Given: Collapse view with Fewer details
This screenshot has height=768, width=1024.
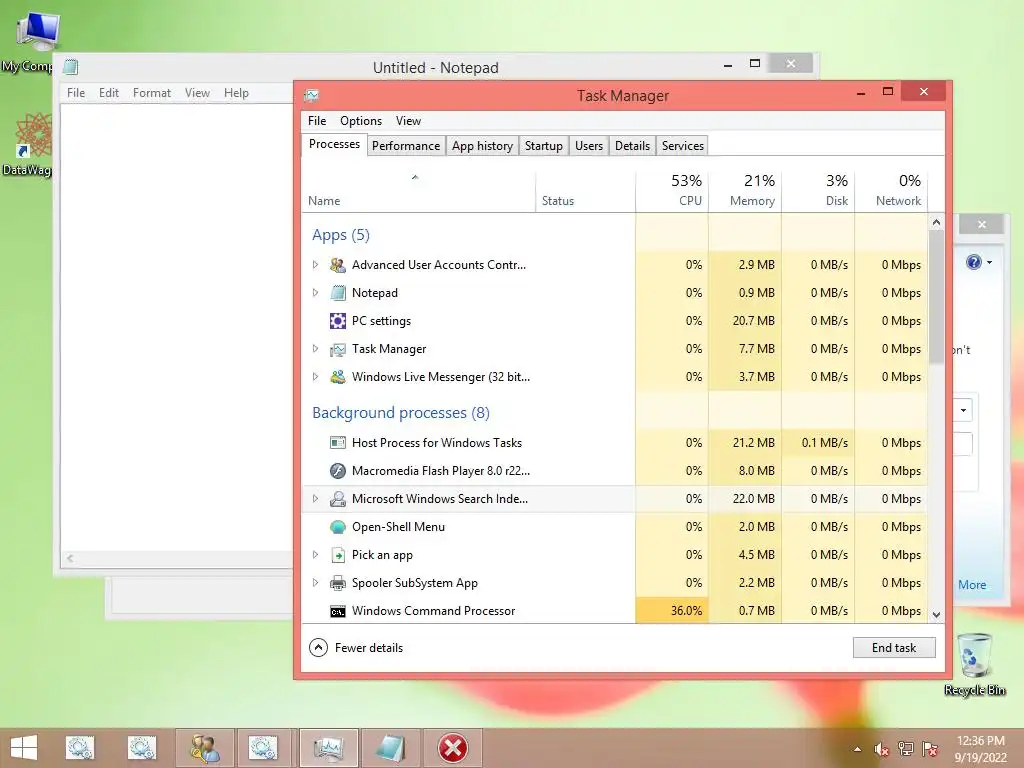Looking at the screenshot, I should [356, 648].
